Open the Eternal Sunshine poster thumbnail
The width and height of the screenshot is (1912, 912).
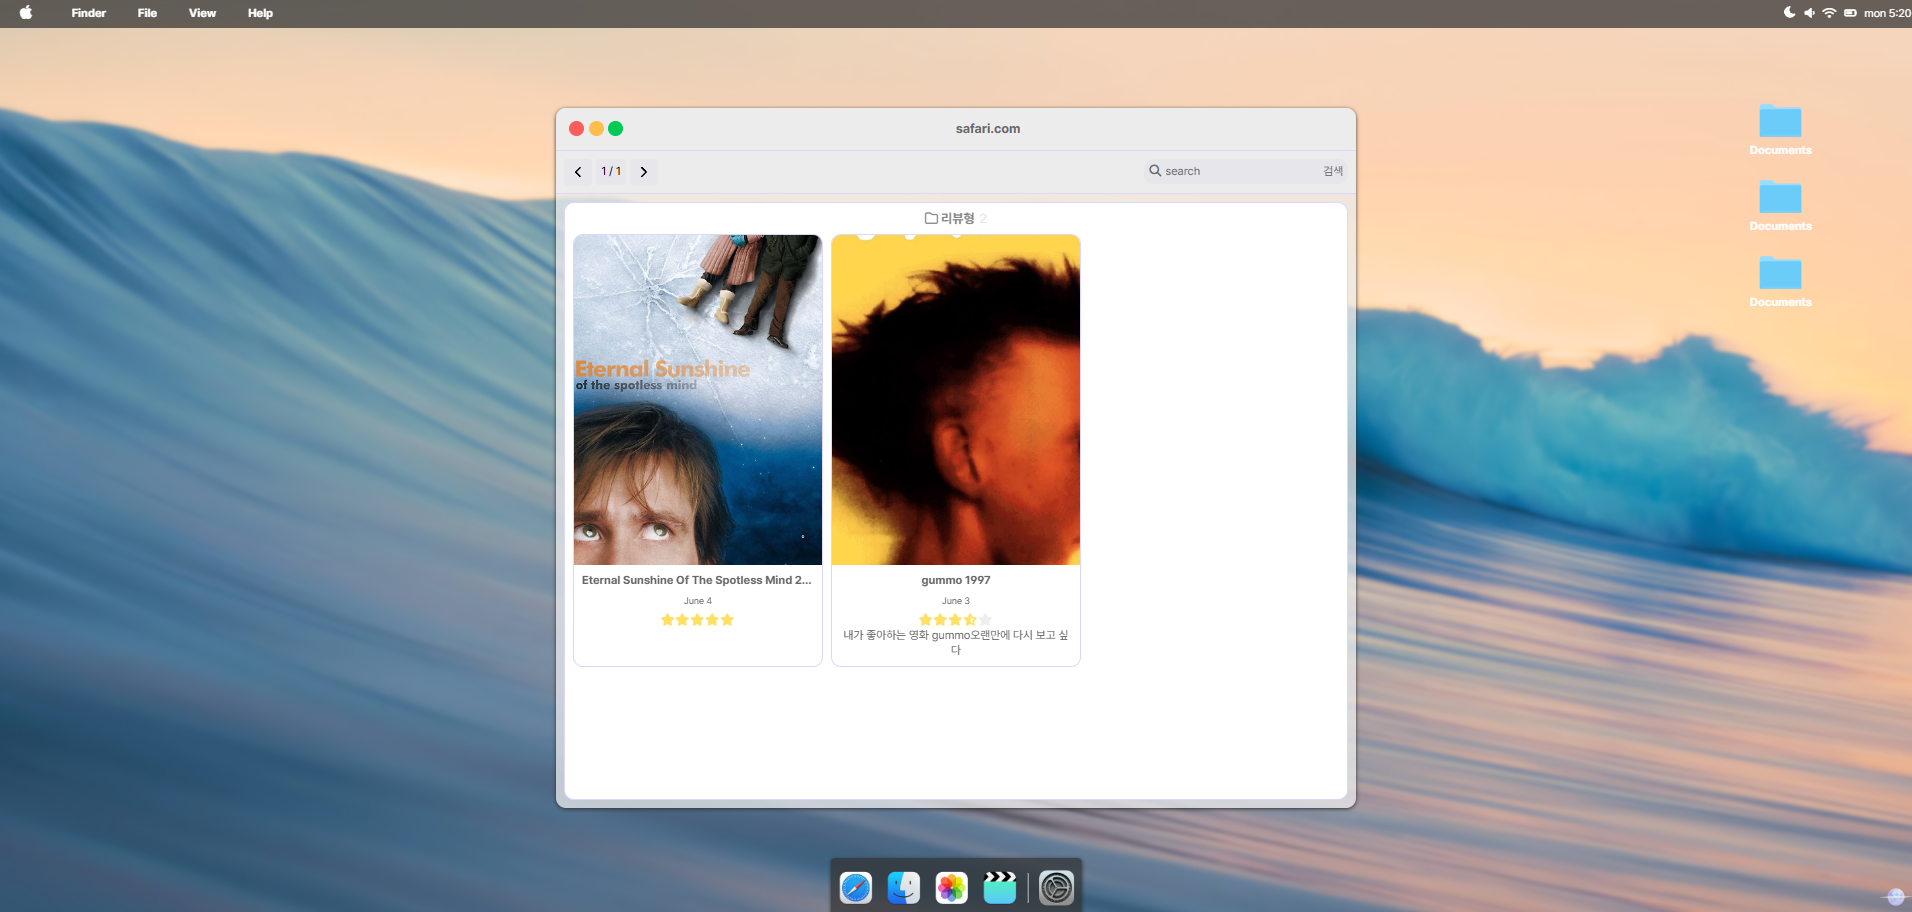point(698,400)
